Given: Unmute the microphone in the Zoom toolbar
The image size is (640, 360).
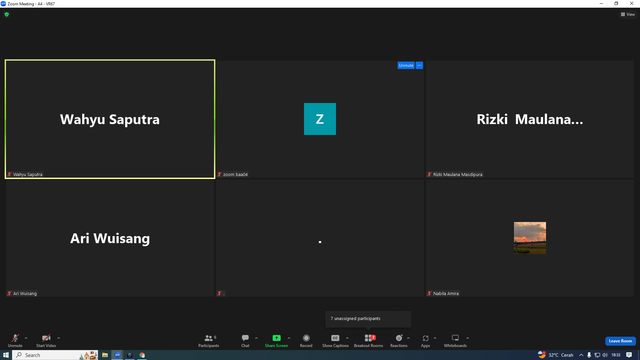Looking at the screenshot, I should [15, 340].
